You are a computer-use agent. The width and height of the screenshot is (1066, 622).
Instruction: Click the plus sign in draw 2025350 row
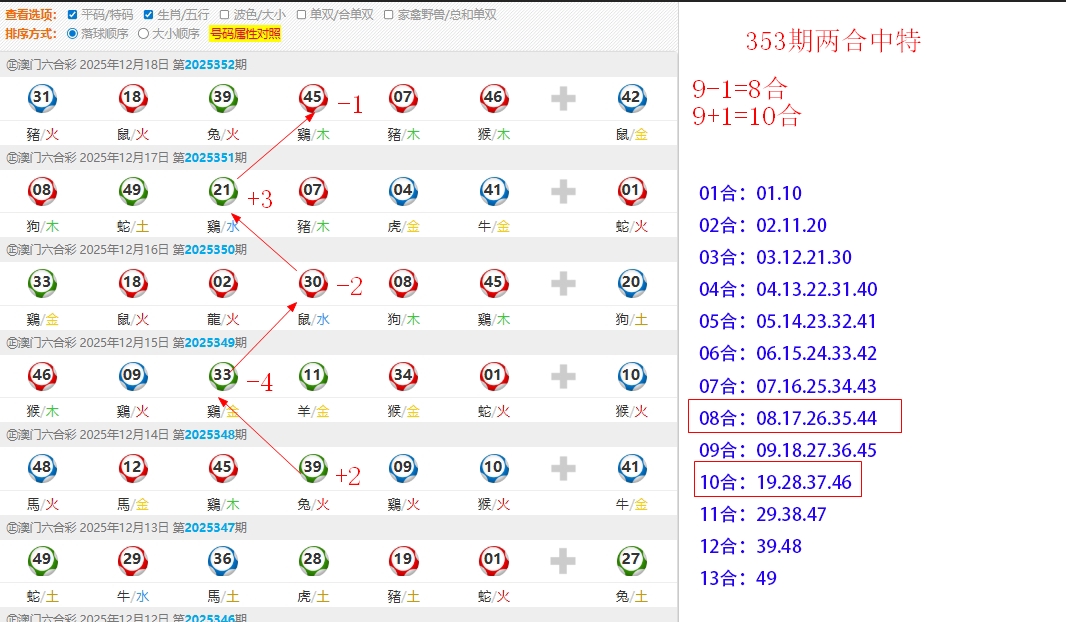coord(563,283)
